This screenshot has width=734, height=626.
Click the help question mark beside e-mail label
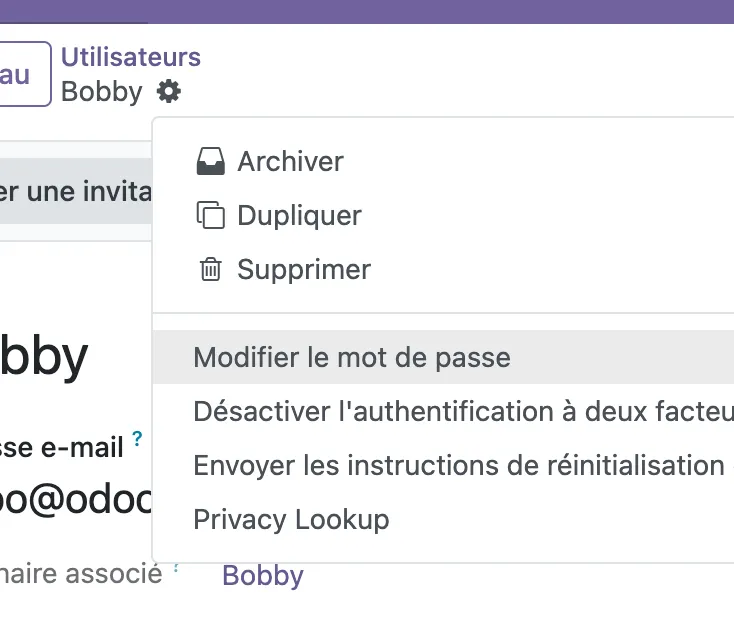click(x=137, y=439)
